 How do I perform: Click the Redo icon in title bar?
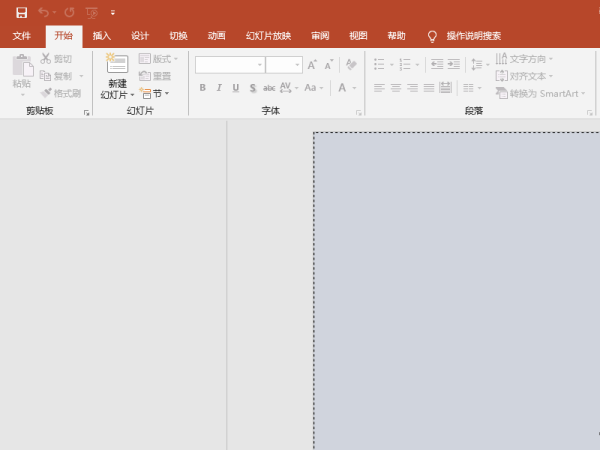point(69,12)
